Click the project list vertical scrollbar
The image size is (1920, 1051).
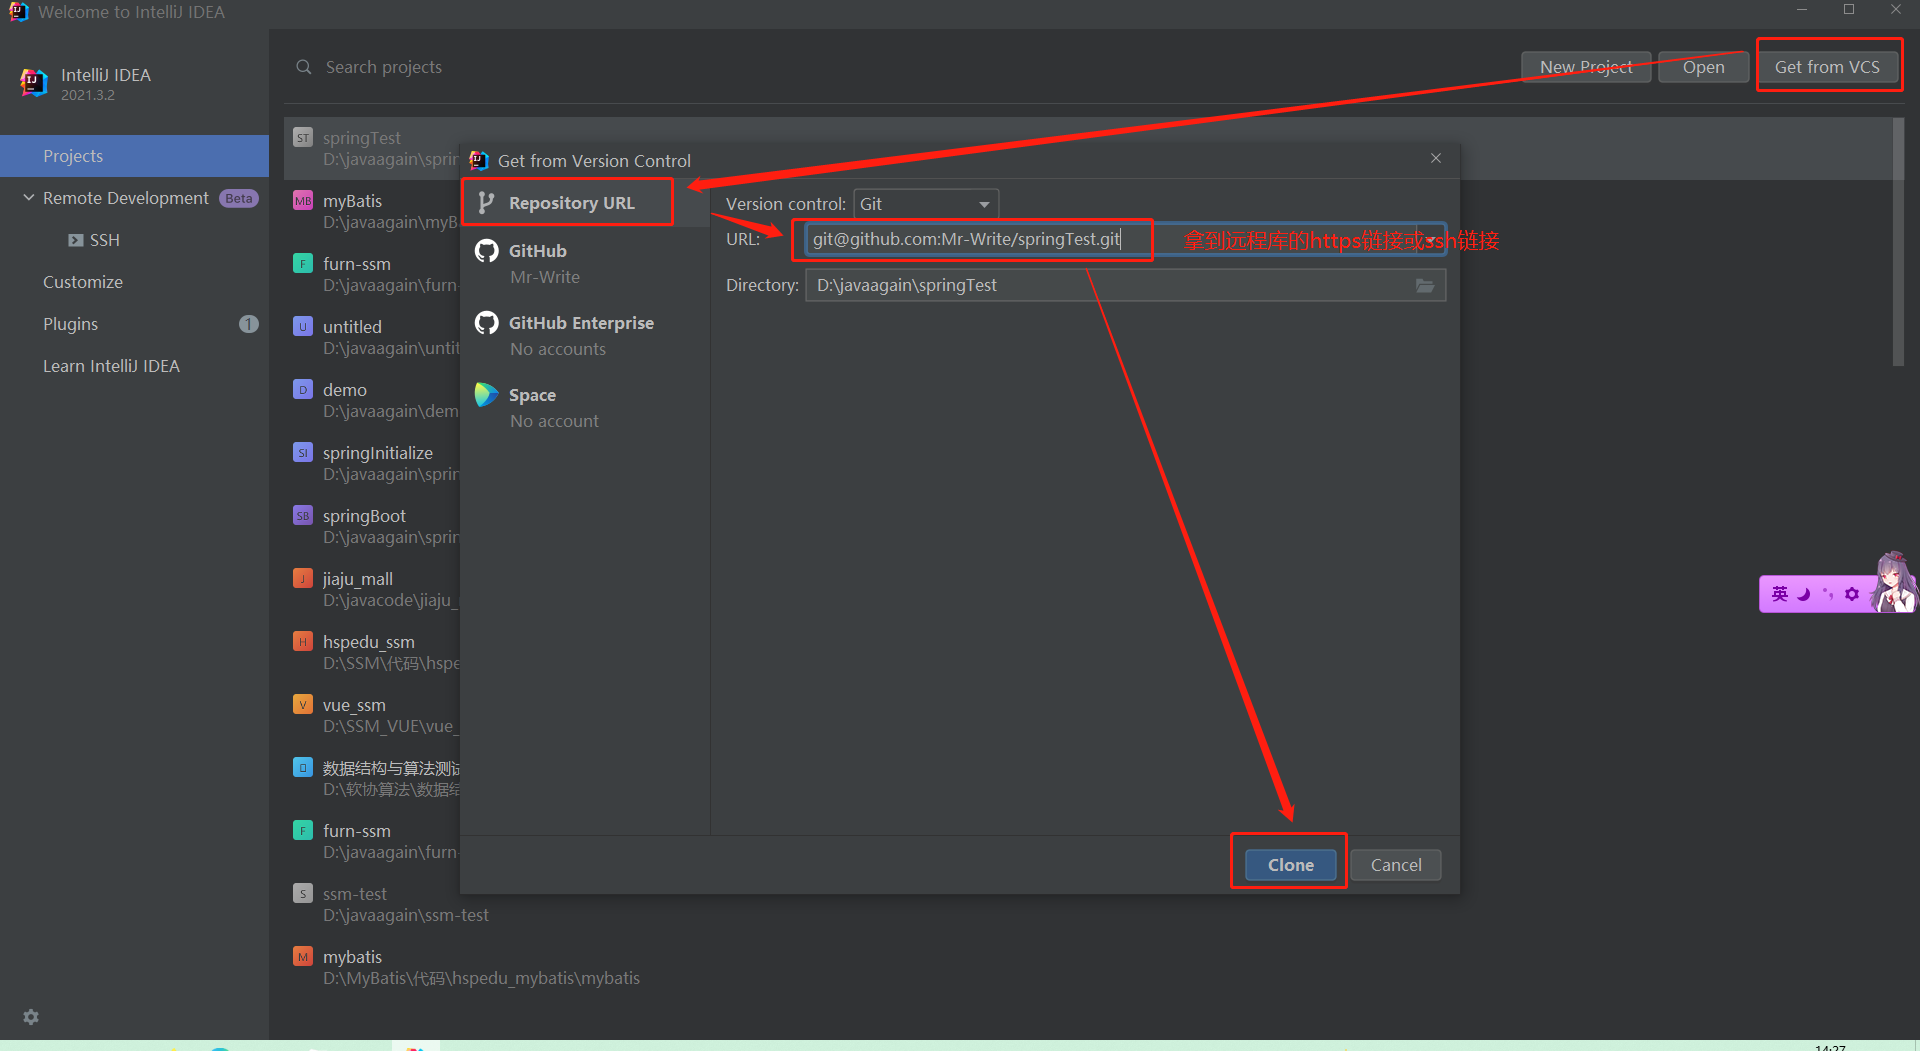(x=1897, y=242)
